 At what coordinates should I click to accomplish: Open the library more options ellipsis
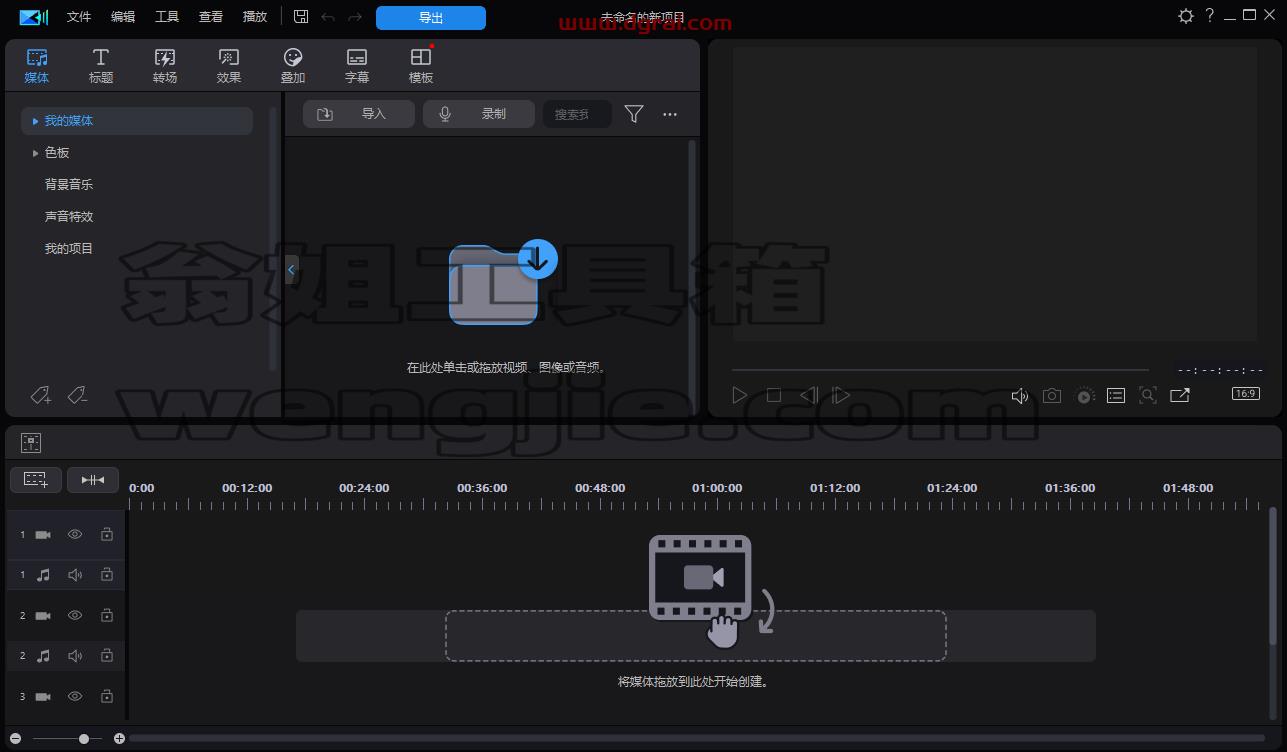point(670,114)
